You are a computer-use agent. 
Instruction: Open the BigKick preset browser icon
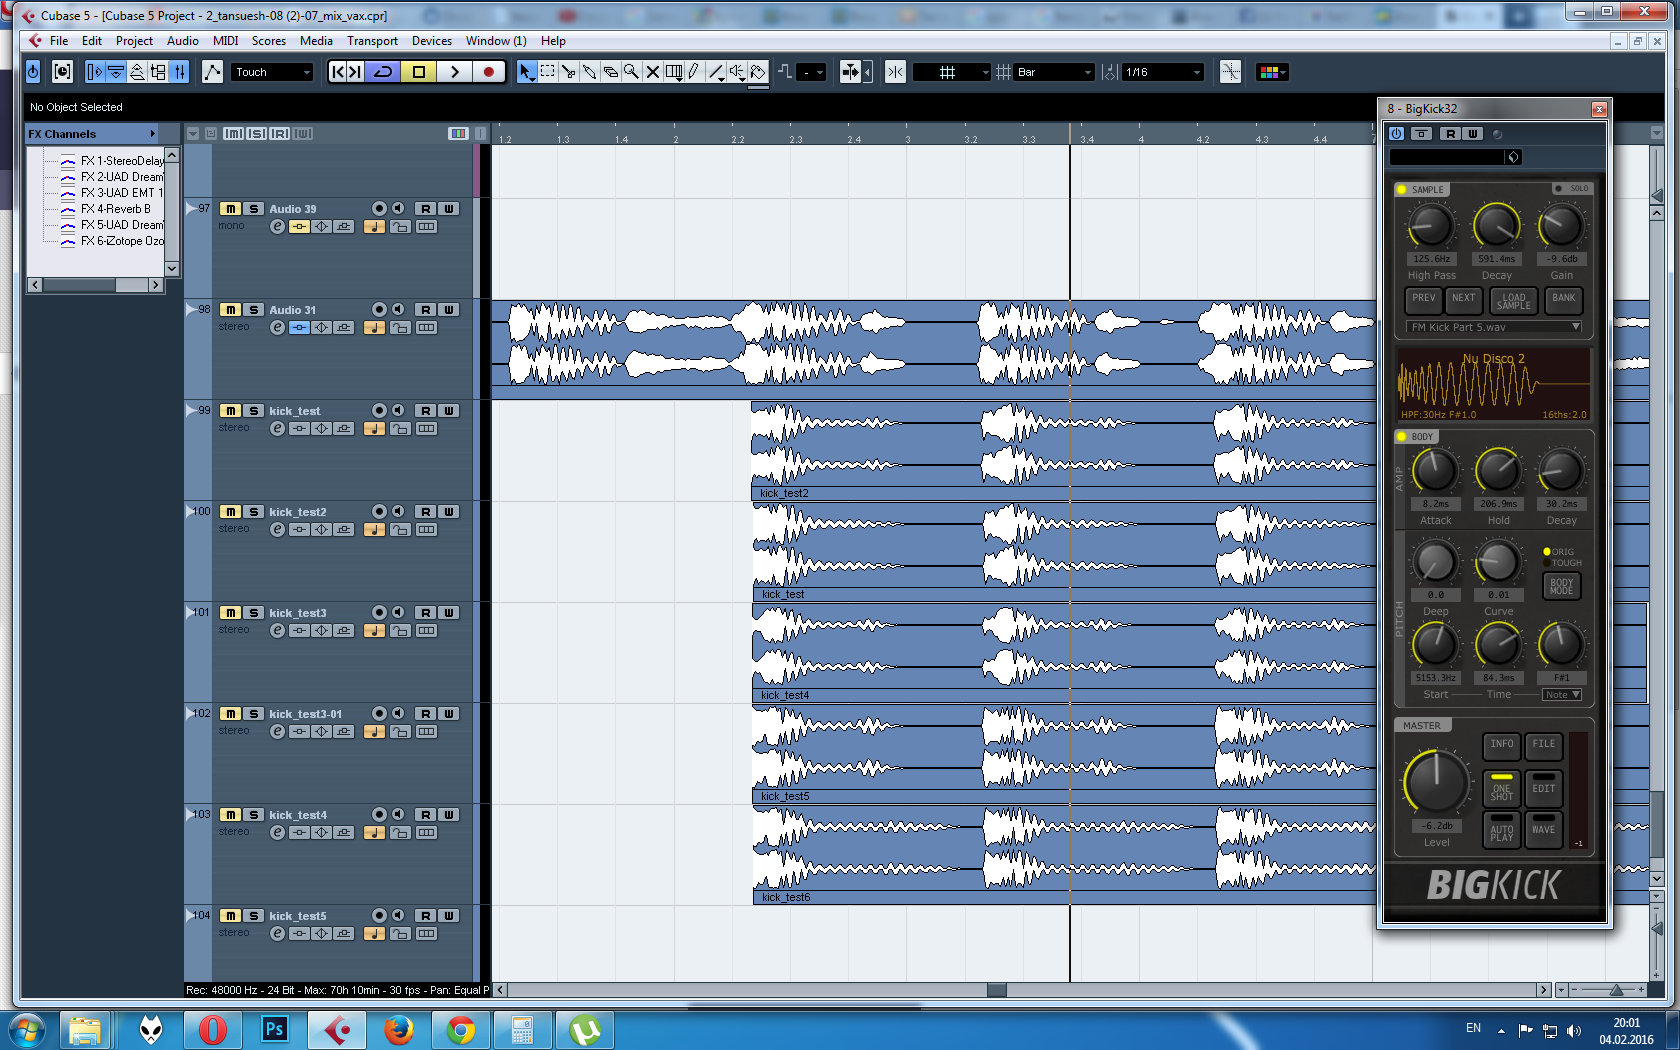tap(1513, 157)
